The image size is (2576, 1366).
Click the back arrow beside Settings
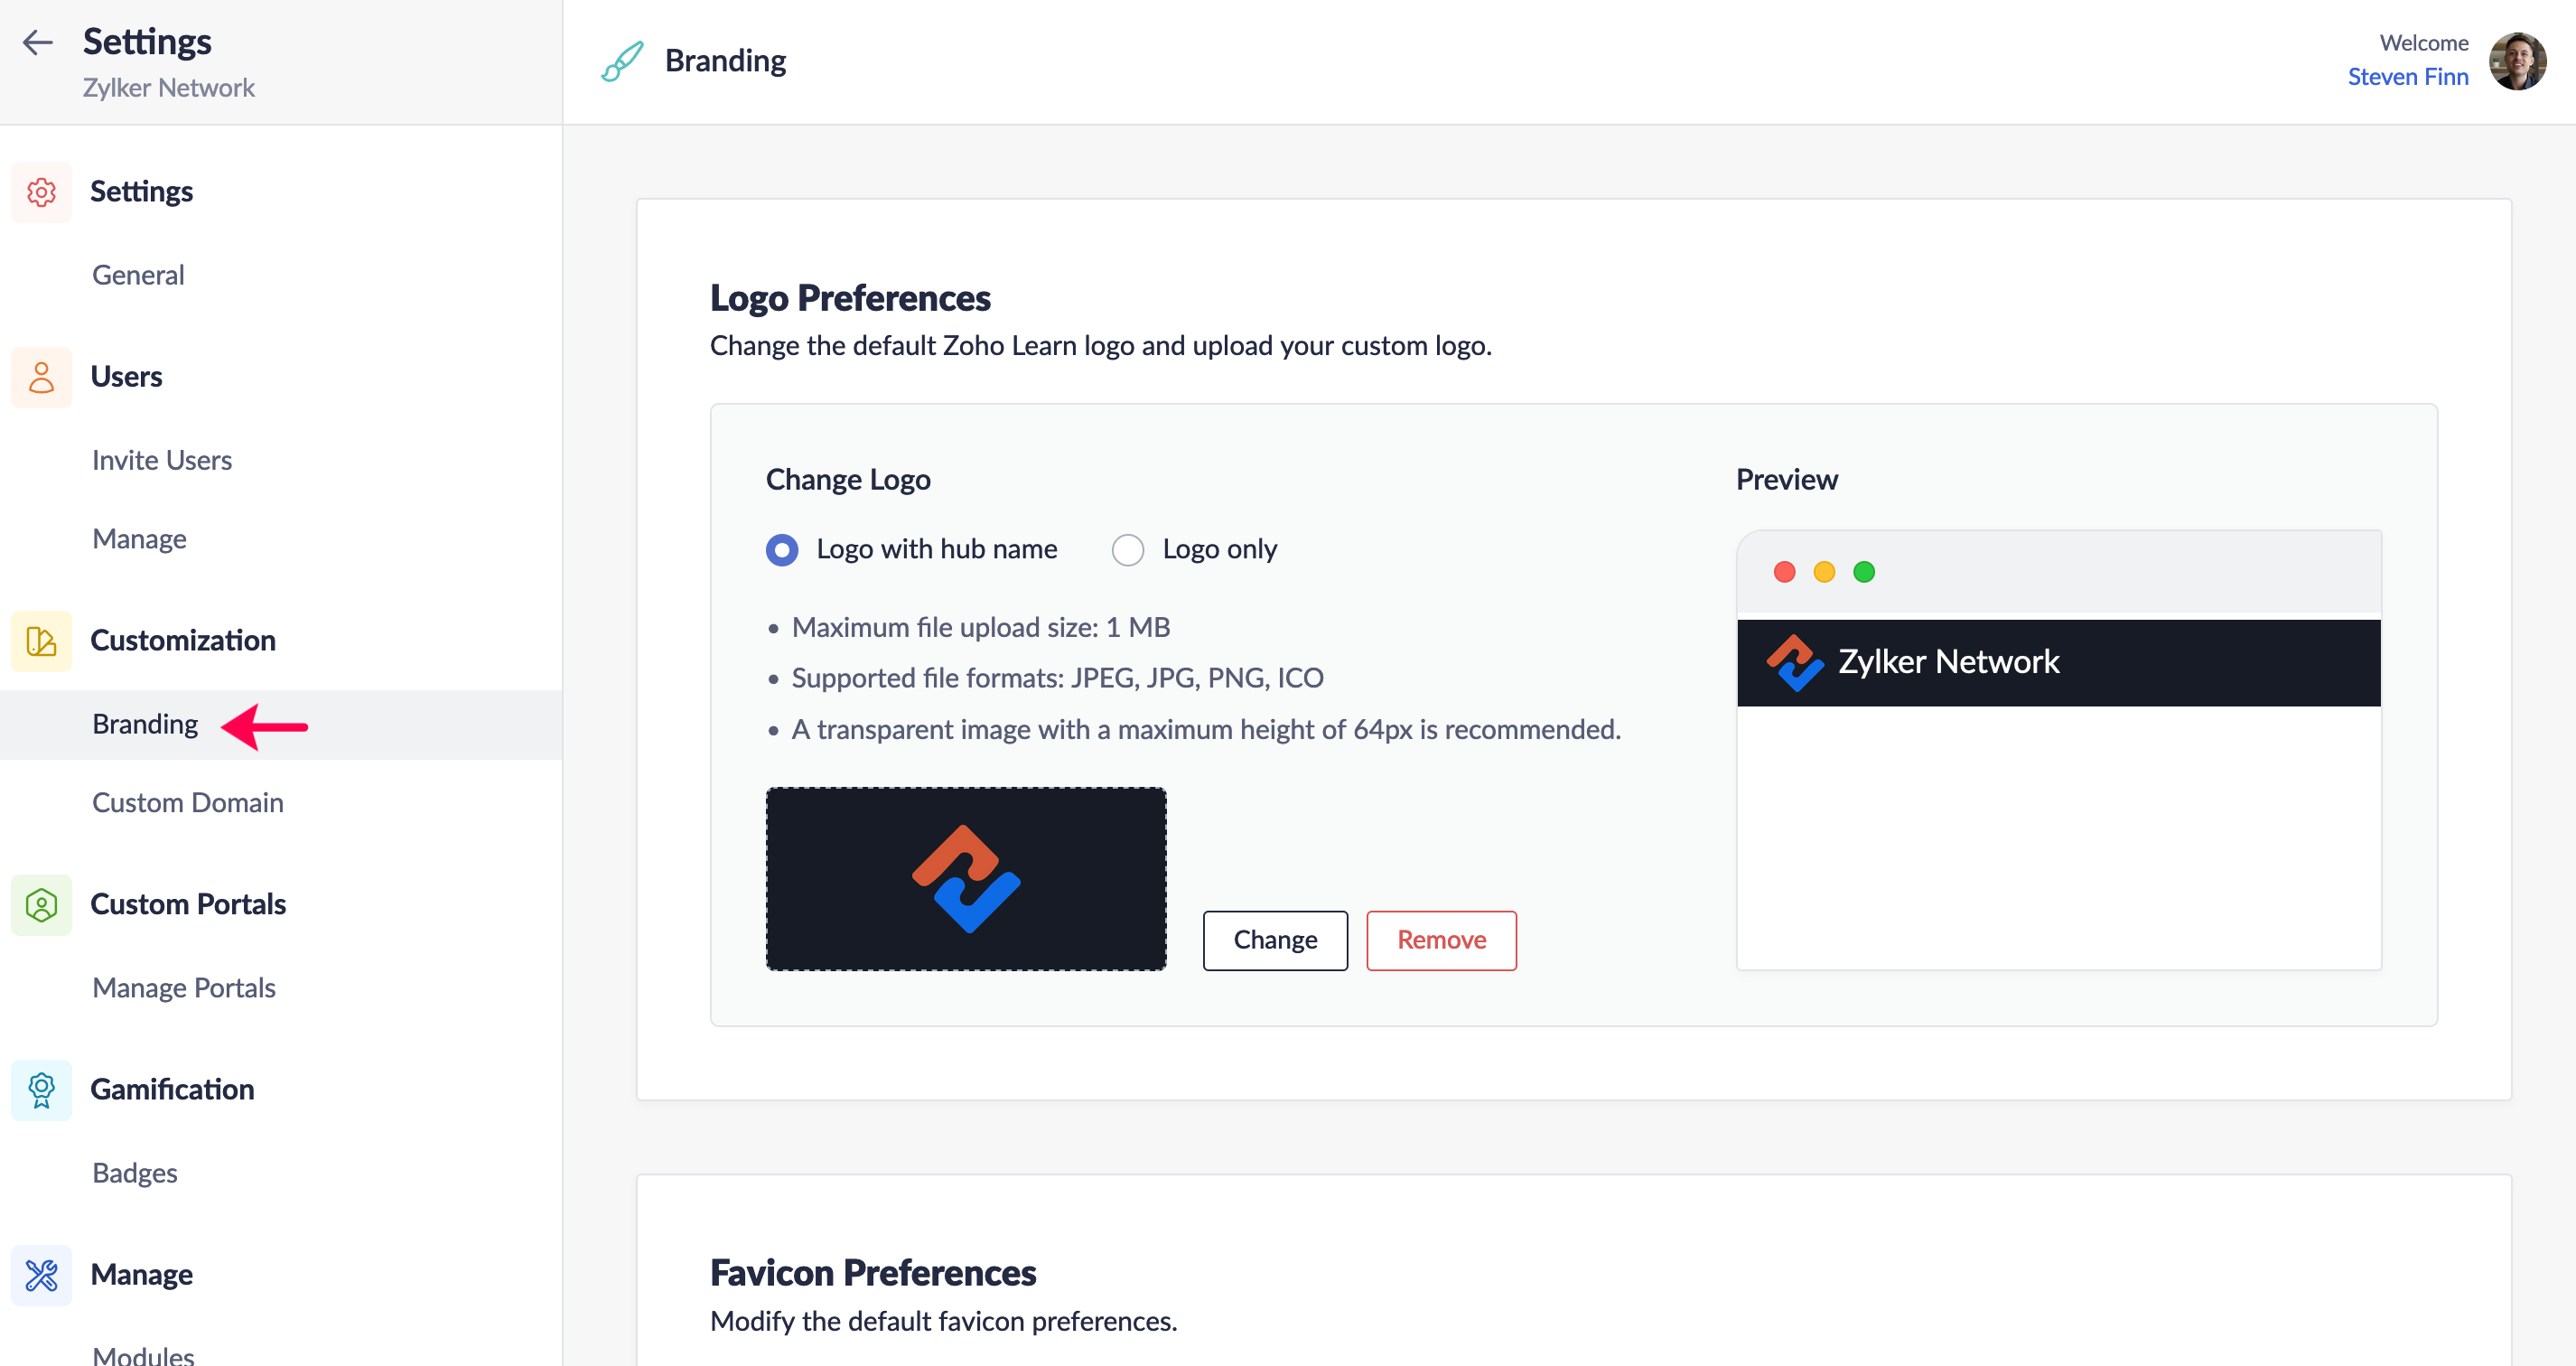click(x=38, y=42)
